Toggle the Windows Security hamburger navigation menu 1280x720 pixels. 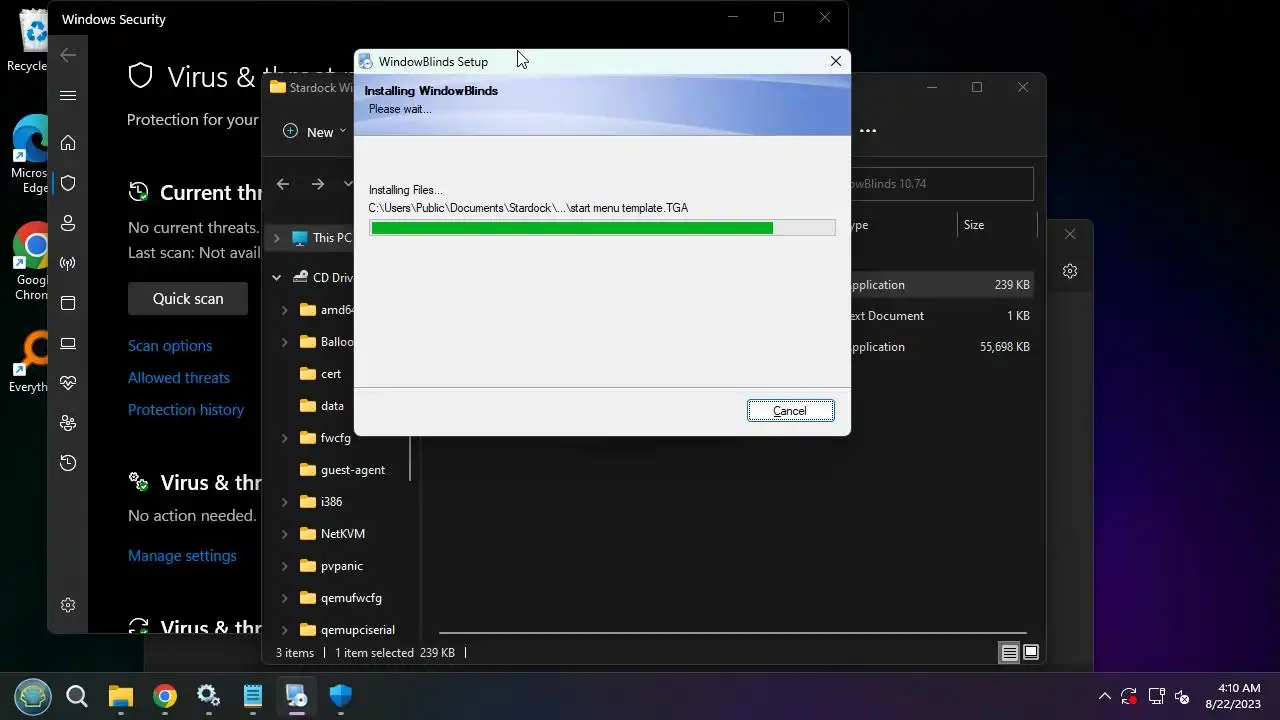[68, 95]
